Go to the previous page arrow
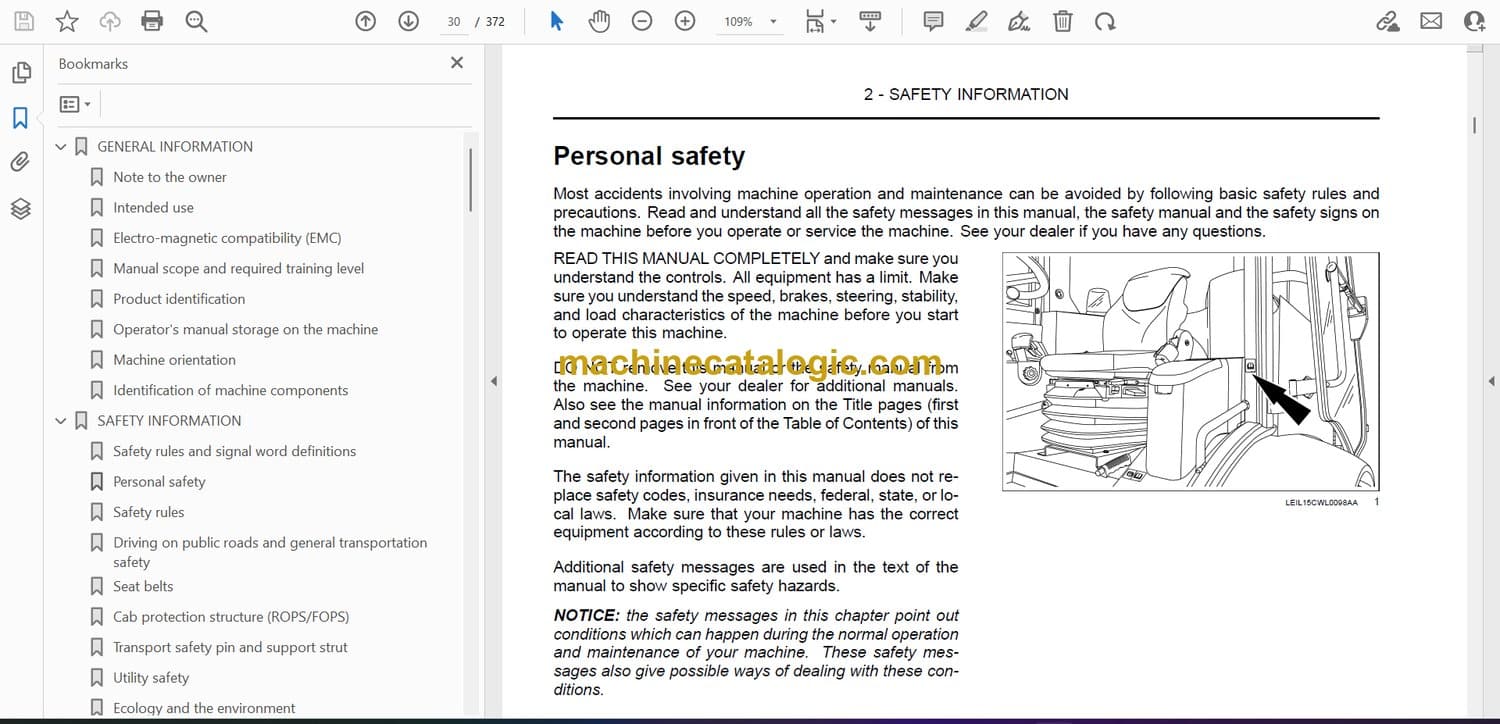1500x724 pixels. point(366,21)
